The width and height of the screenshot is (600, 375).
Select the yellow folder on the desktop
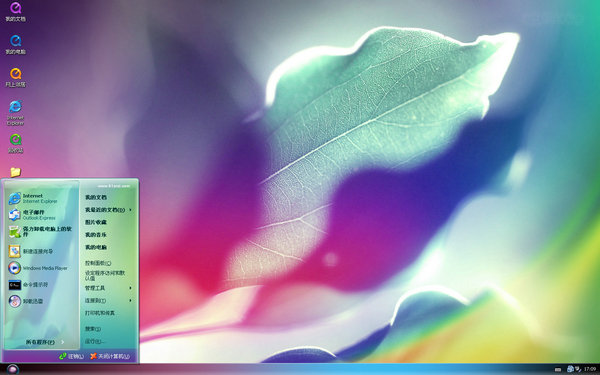click(x=15, y=172)
